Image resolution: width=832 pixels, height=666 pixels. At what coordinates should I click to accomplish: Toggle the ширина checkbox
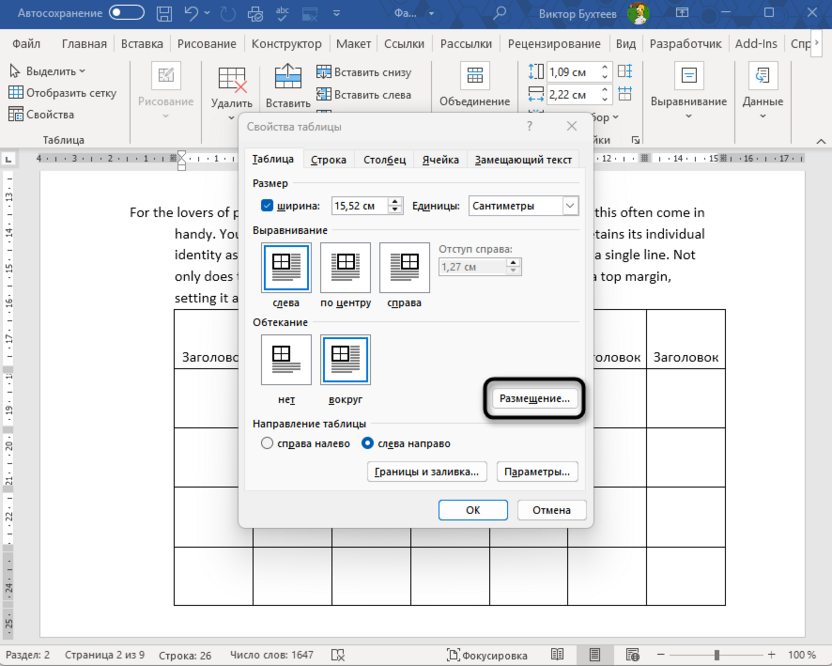[x=267, y=205]
